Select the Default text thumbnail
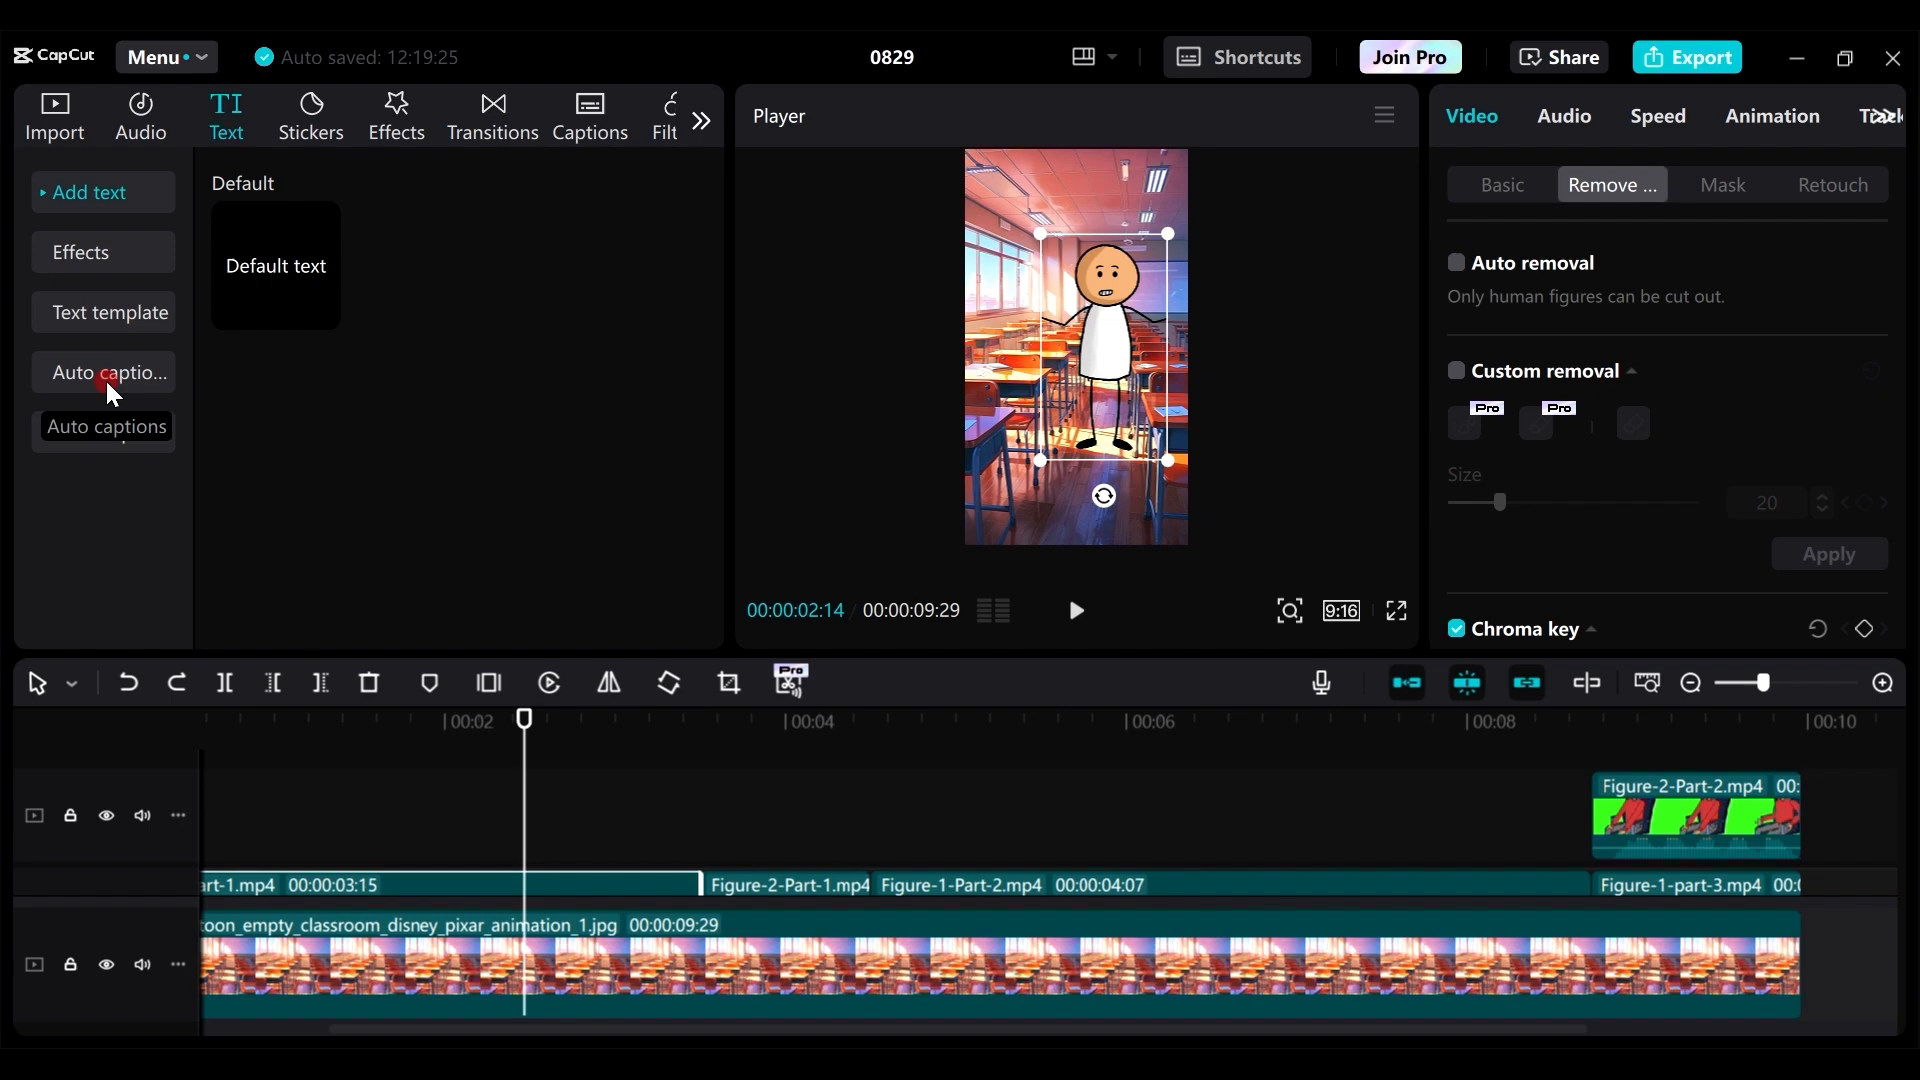 pos(276,266)
